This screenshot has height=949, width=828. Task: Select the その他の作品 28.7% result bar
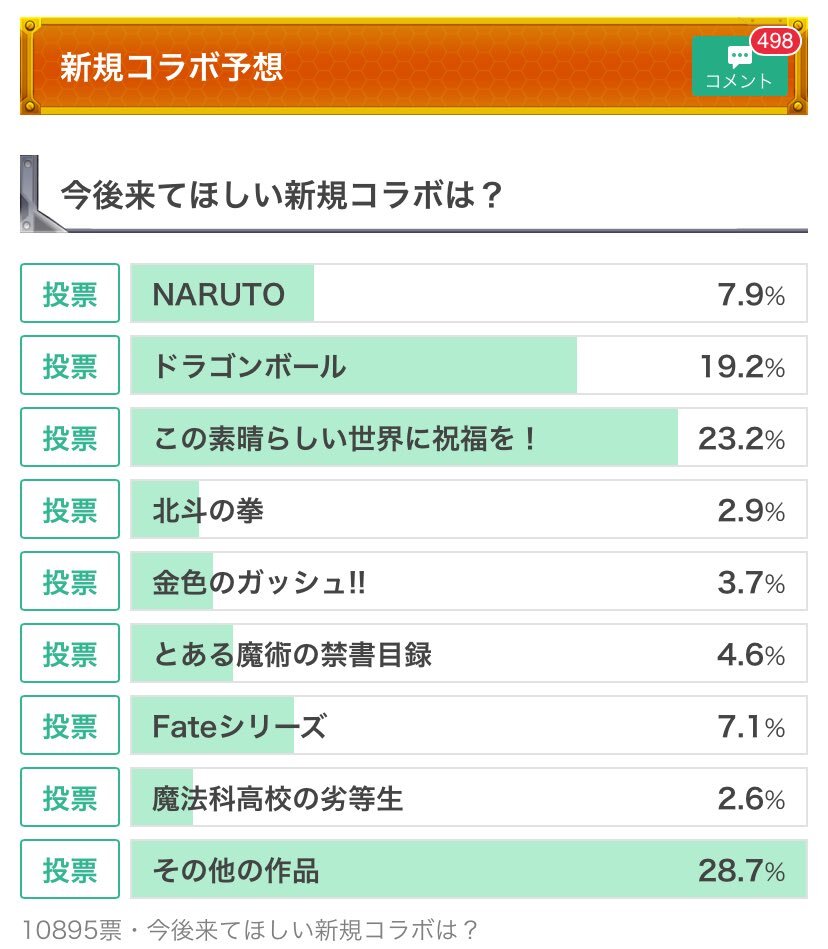point(468,869)
